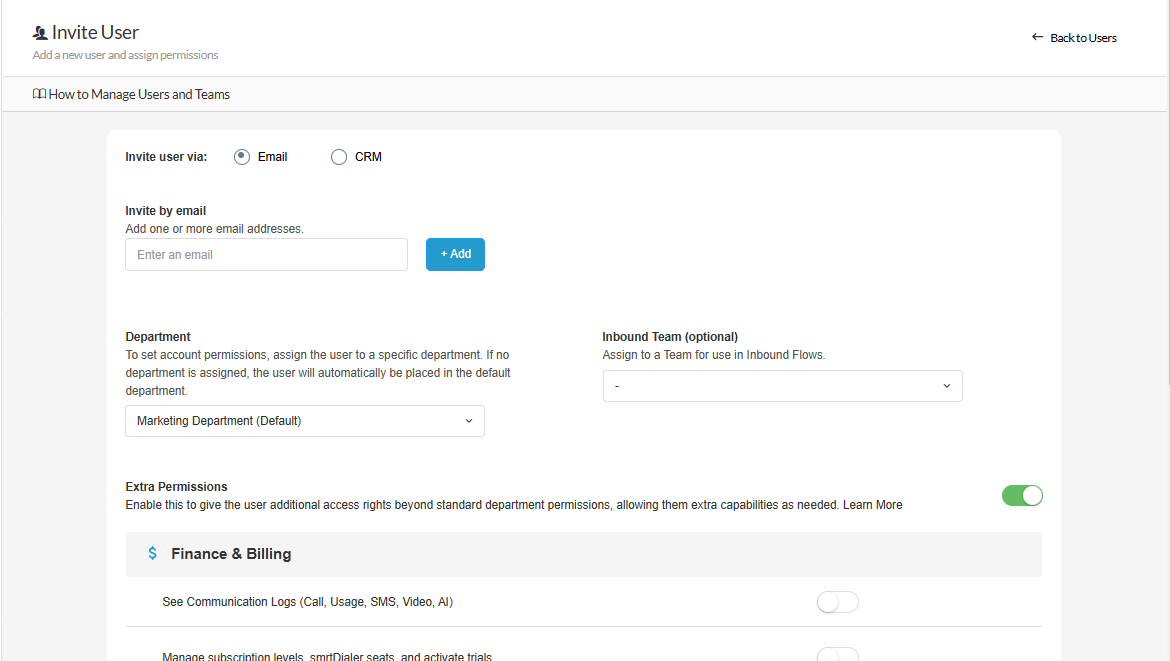Select the CRM invite radio button
The height and width of the screenshot is (661, 1170).
click(339, 157)
